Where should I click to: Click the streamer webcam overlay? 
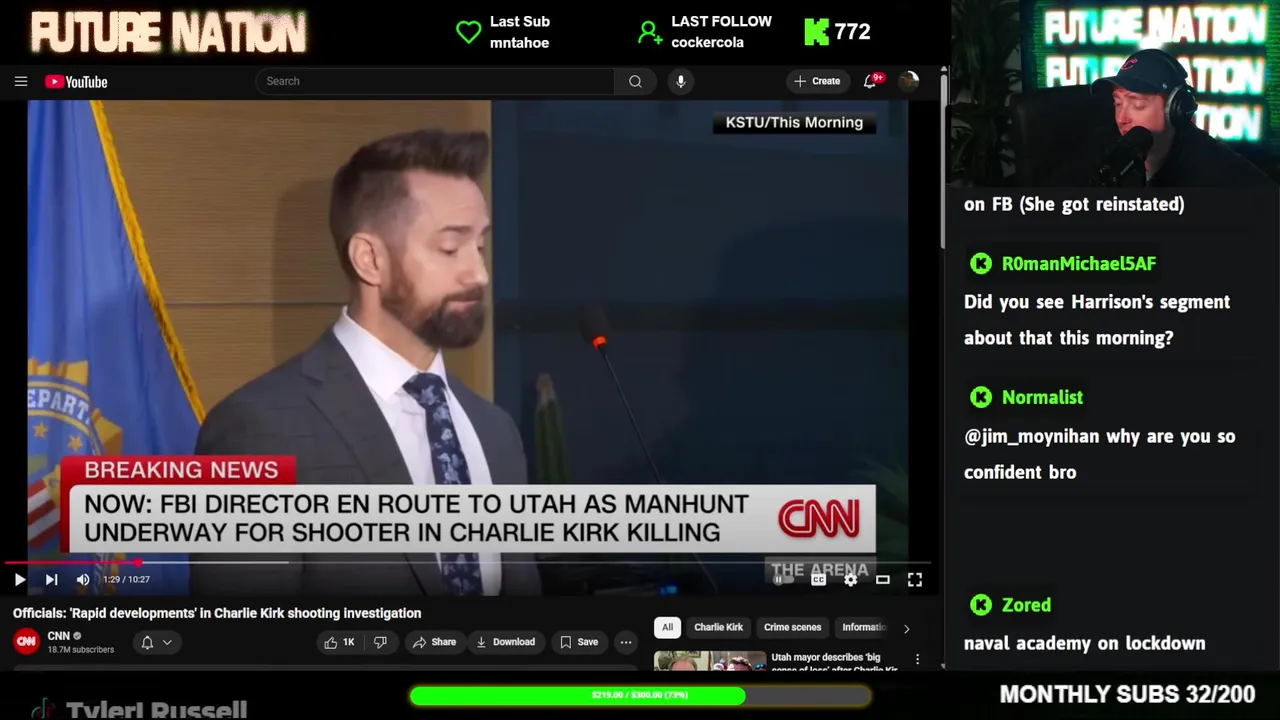[1115, 93]
